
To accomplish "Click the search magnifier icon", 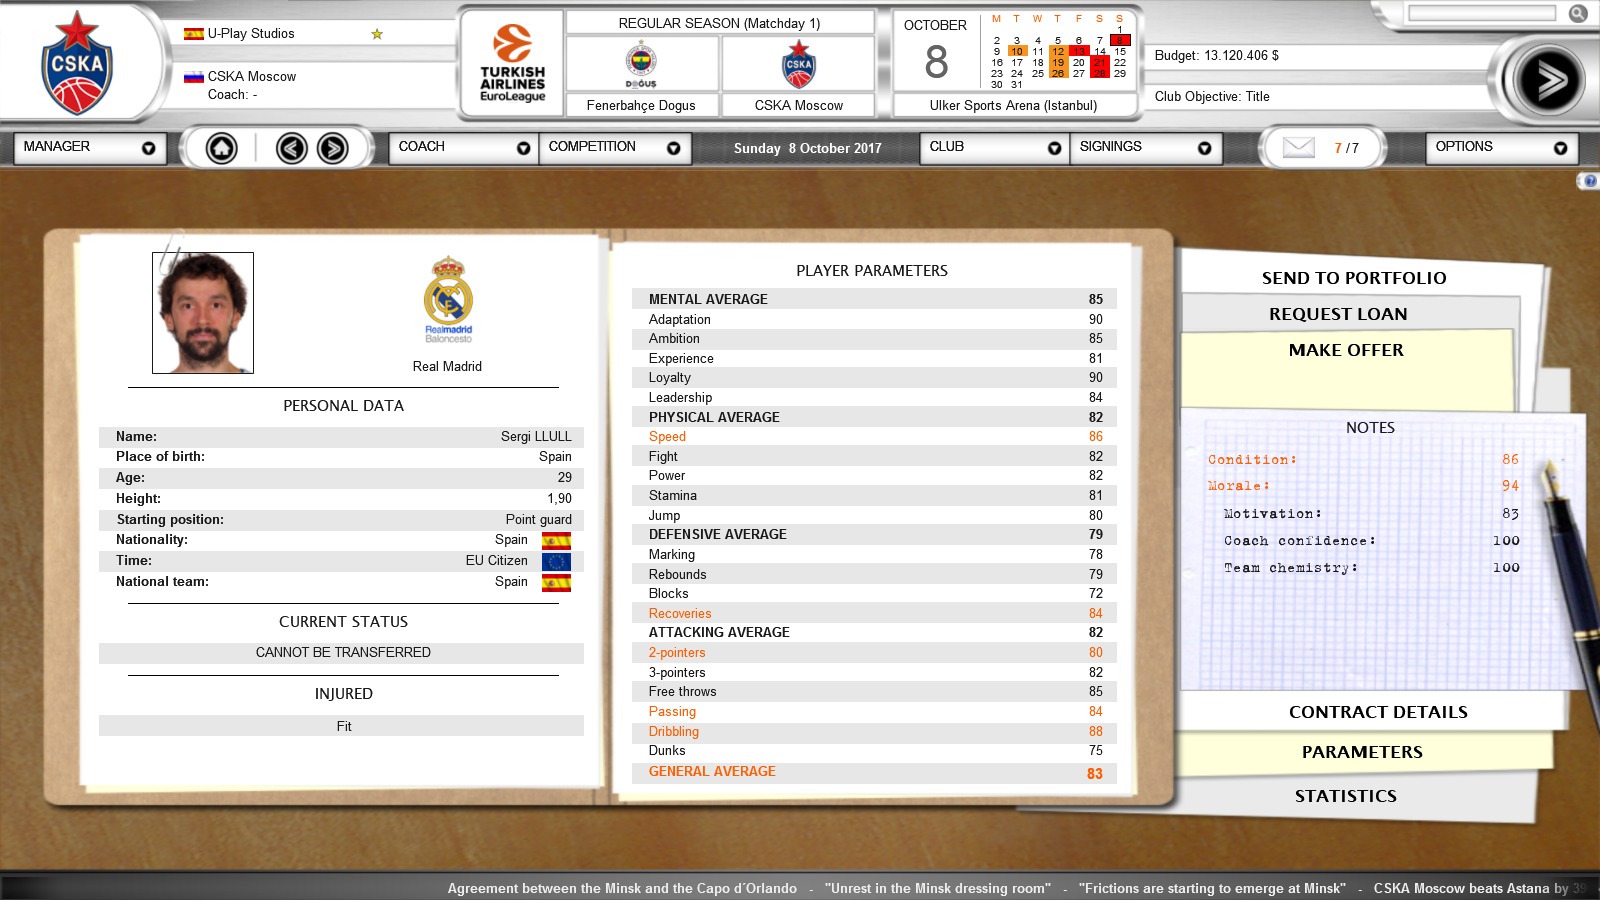I will 1578,13.
